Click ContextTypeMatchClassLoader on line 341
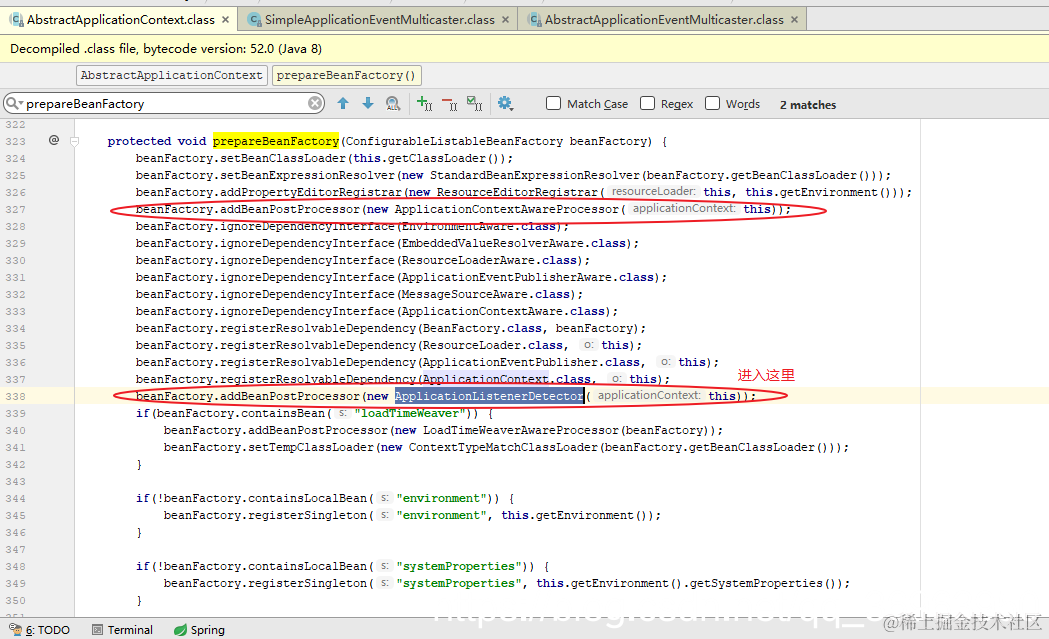 (x=503, y=448)
